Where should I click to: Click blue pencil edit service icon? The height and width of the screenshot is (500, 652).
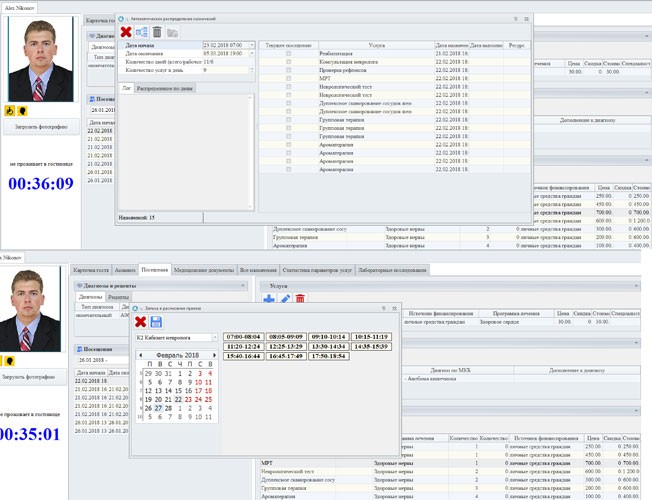(x=284, y=298)
